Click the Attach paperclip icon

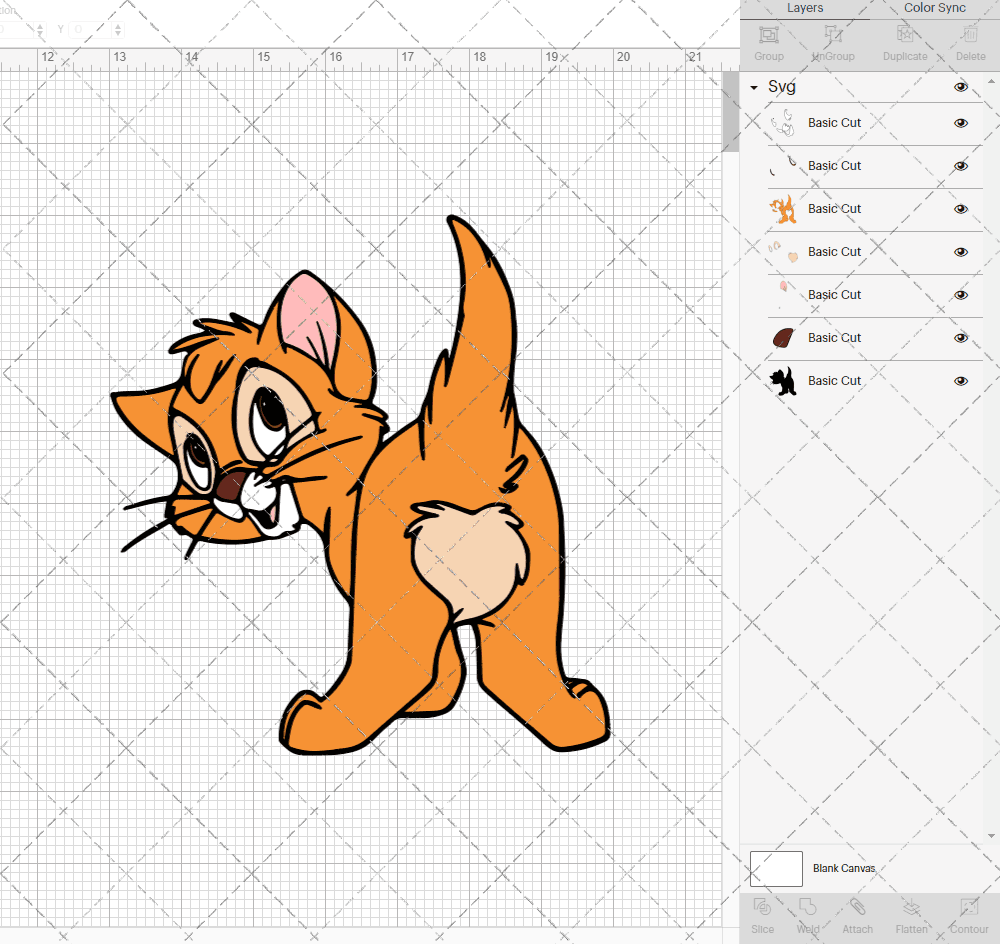857,907
